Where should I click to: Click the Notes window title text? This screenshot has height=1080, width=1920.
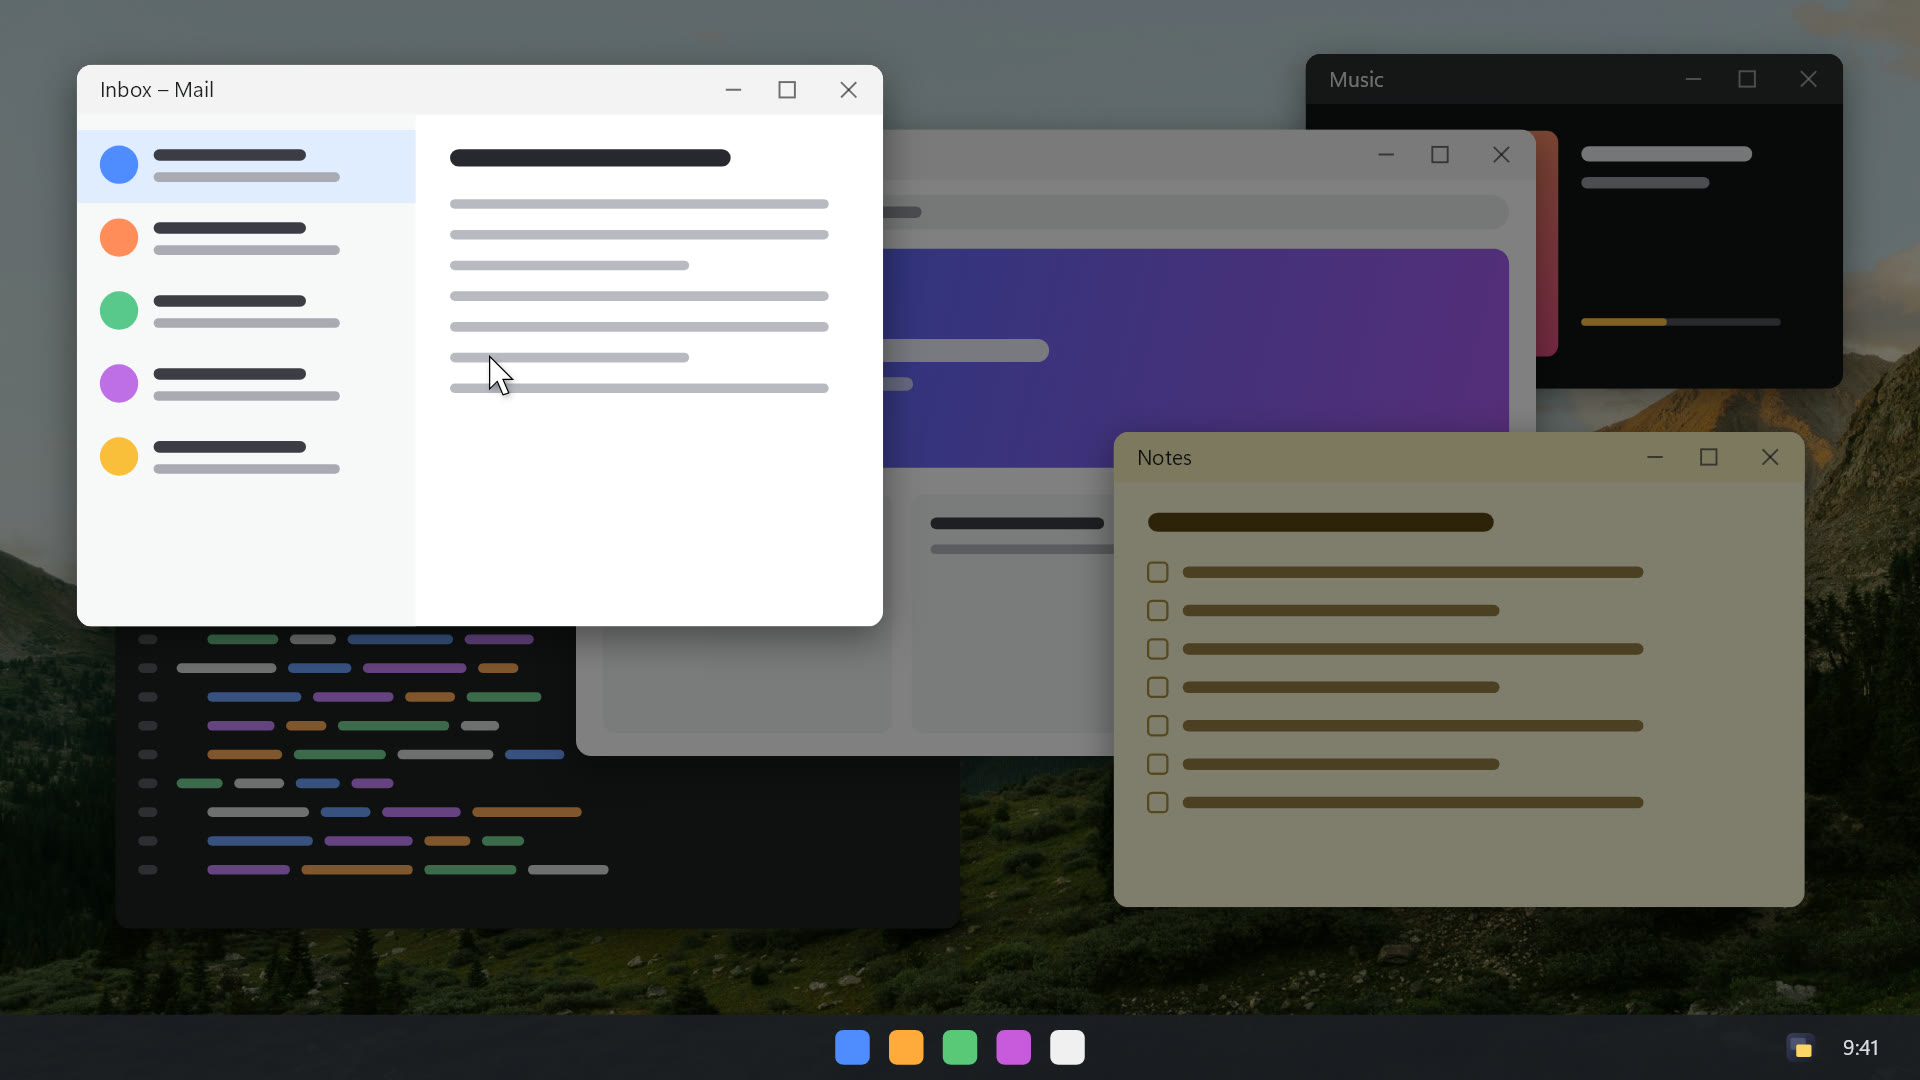[x=1164, y=457]
